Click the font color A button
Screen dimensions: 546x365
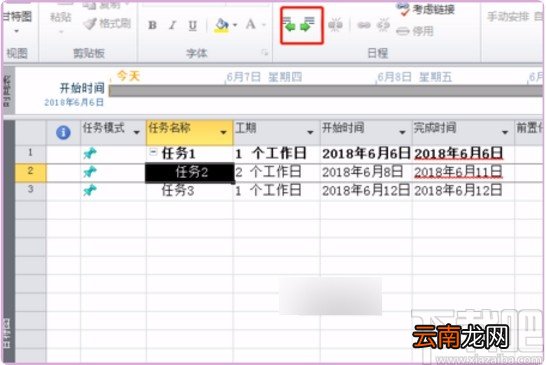coord(250,24)
